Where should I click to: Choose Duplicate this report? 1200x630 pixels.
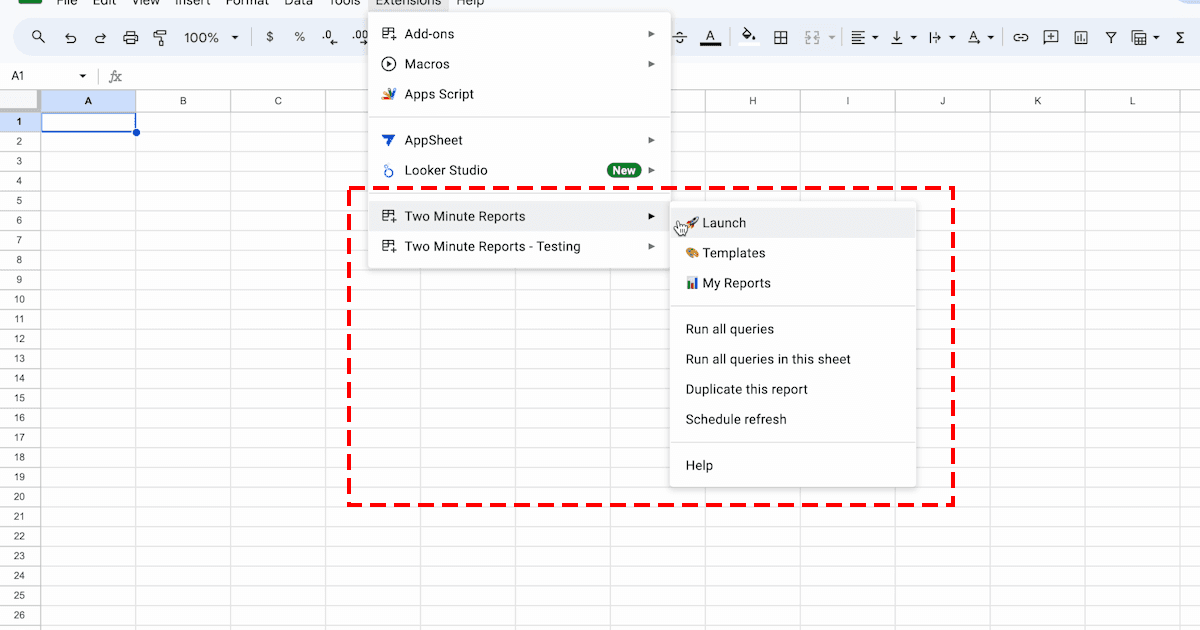coord(793,389)
